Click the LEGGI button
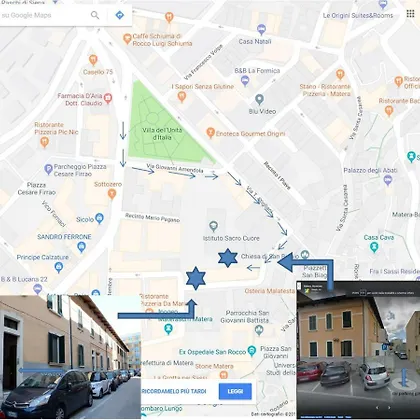 pos(235,391)
